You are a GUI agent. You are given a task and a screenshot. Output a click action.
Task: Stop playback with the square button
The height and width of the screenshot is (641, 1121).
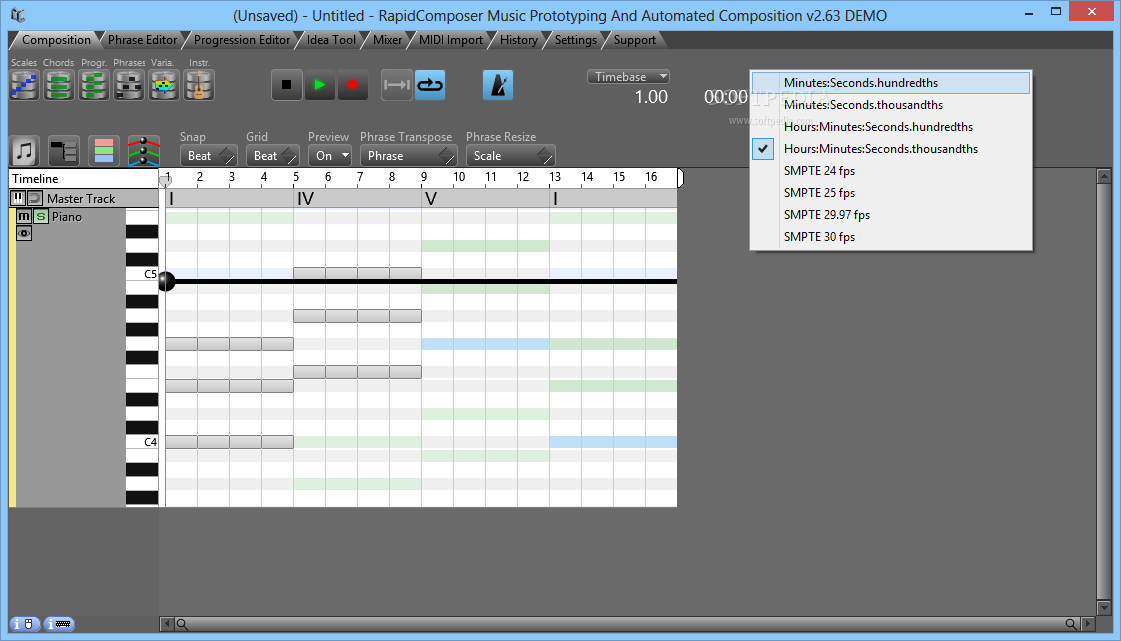[287, 85]
